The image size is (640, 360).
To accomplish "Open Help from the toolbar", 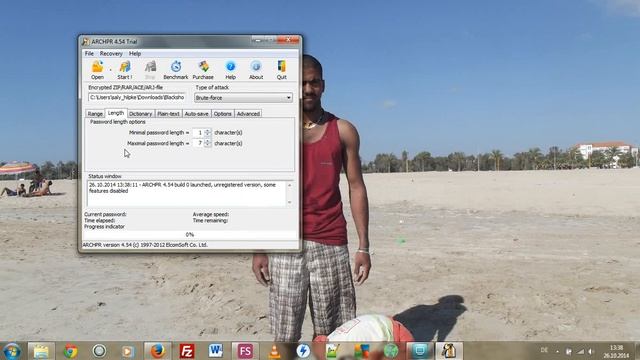I will [231, 70].
